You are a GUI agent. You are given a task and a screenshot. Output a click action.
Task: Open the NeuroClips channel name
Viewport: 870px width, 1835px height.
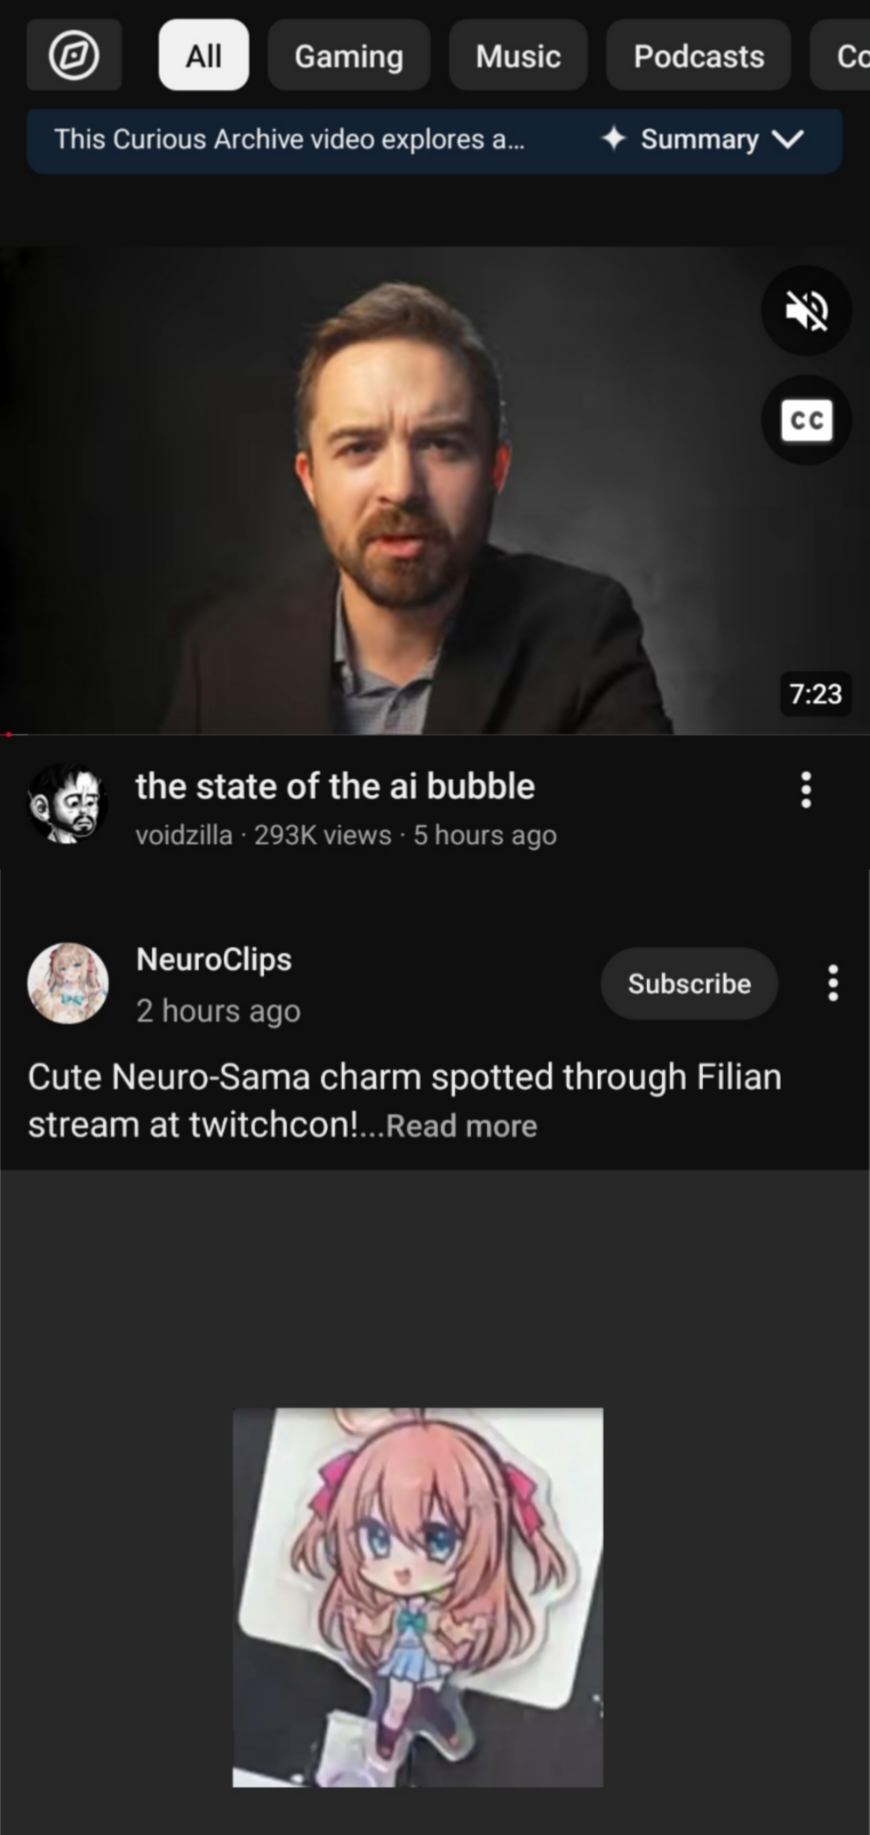(214, 959)
